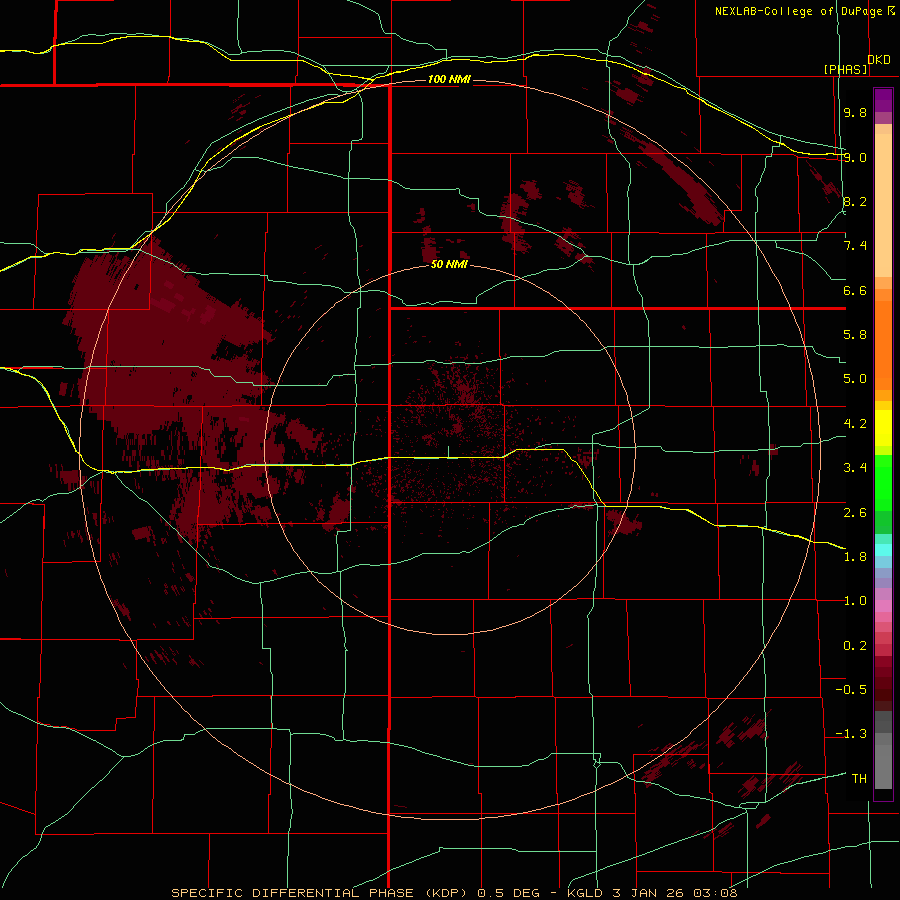Click the 1.8 value on the scale
The height and width of the screenshot is (900, 900).
tap(855, 557)
